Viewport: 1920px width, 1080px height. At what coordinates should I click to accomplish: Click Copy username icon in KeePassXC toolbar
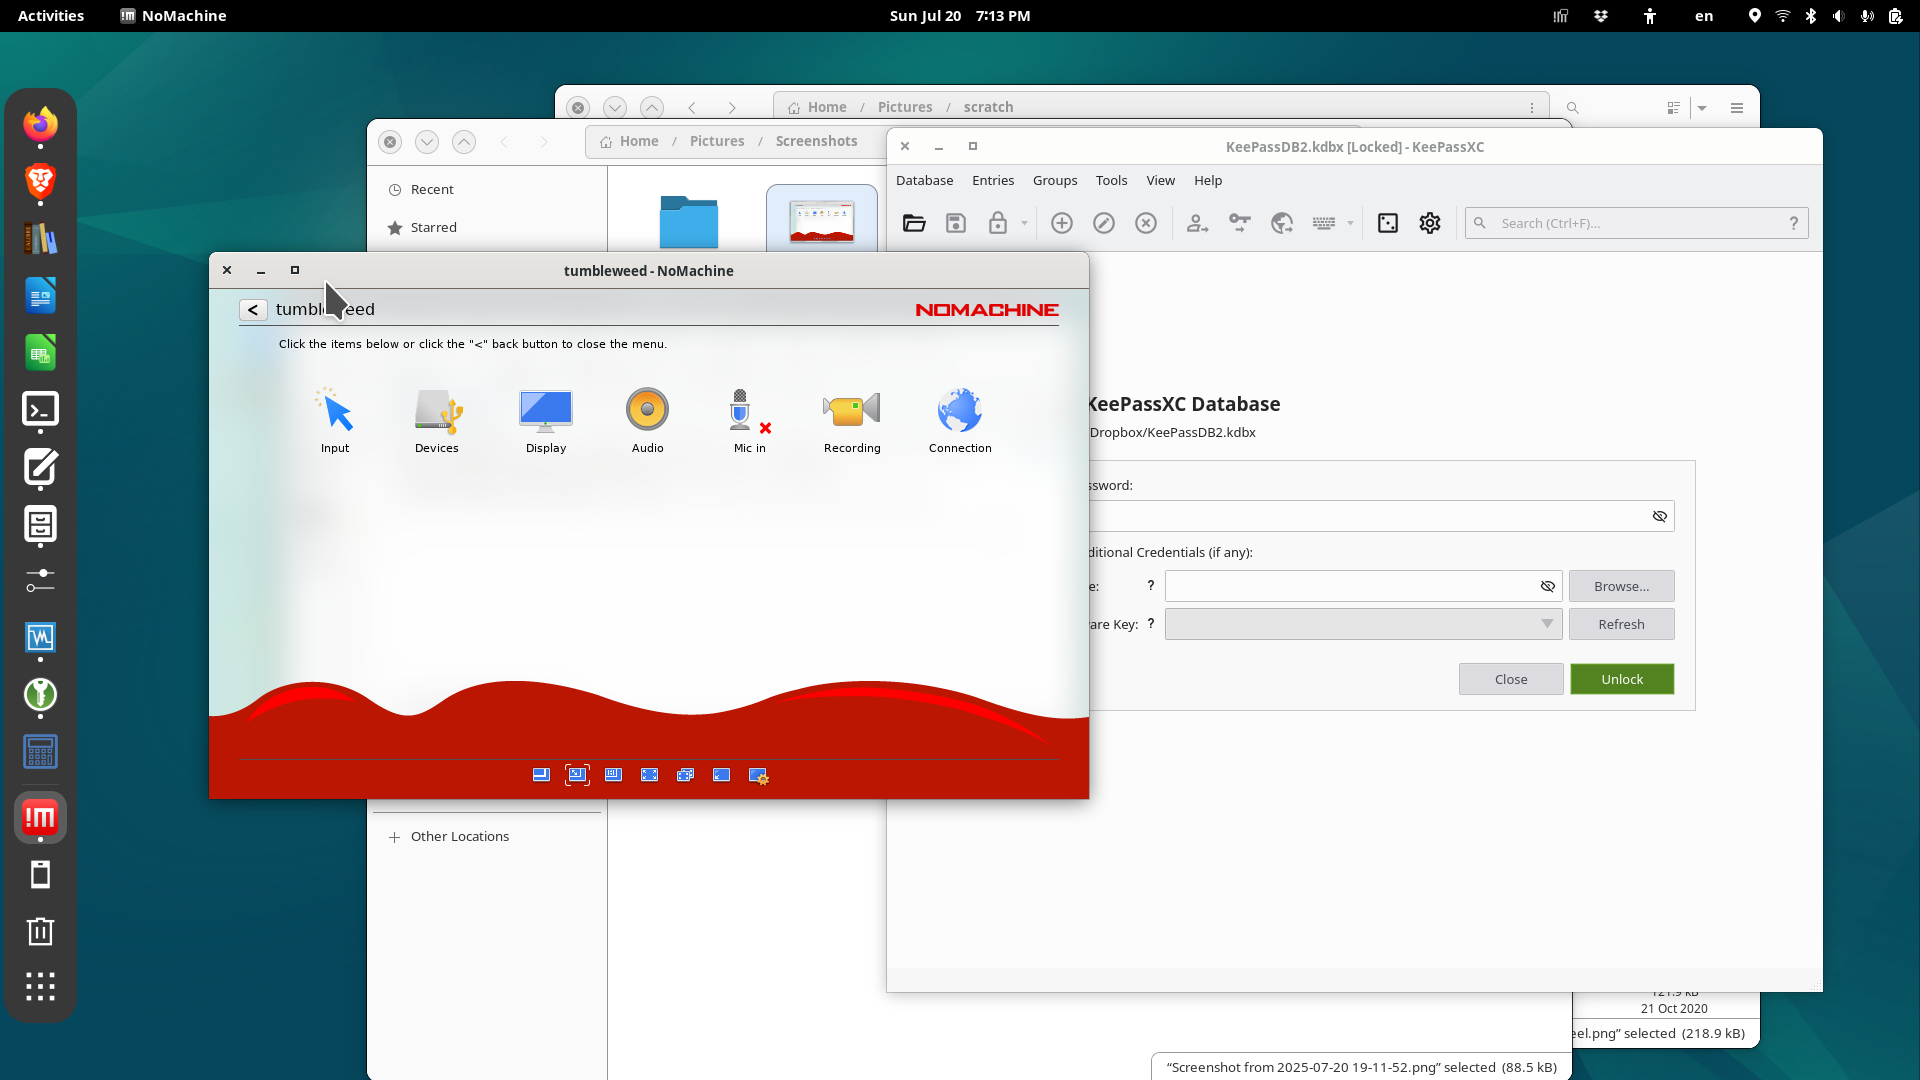(1197, 223)
